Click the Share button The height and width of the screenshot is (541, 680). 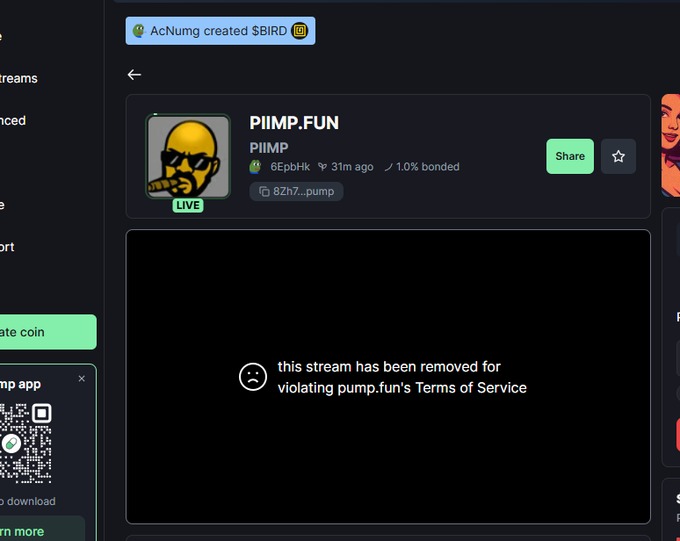[570, 156]
